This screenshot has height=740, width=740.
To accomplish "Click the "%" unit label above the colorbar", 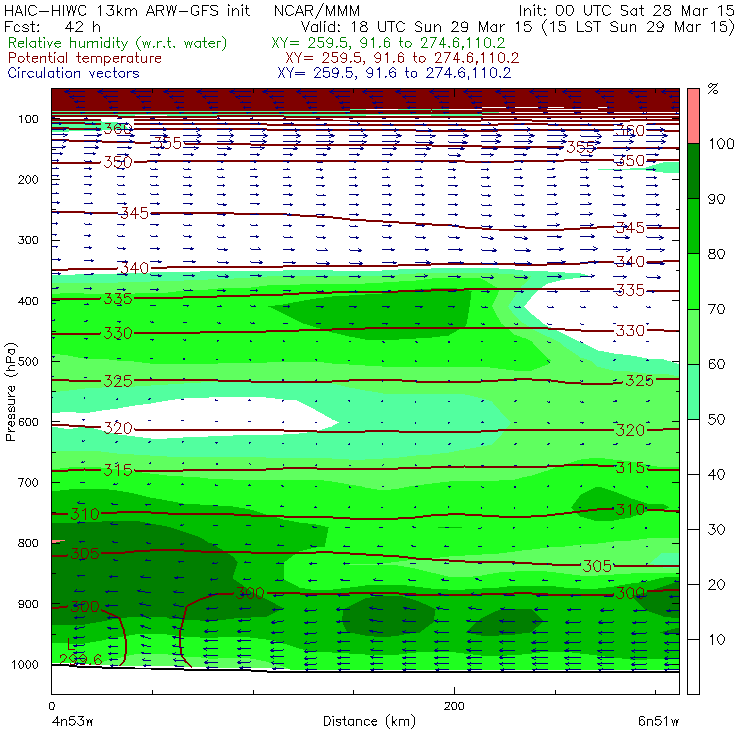I will [713, 89].
